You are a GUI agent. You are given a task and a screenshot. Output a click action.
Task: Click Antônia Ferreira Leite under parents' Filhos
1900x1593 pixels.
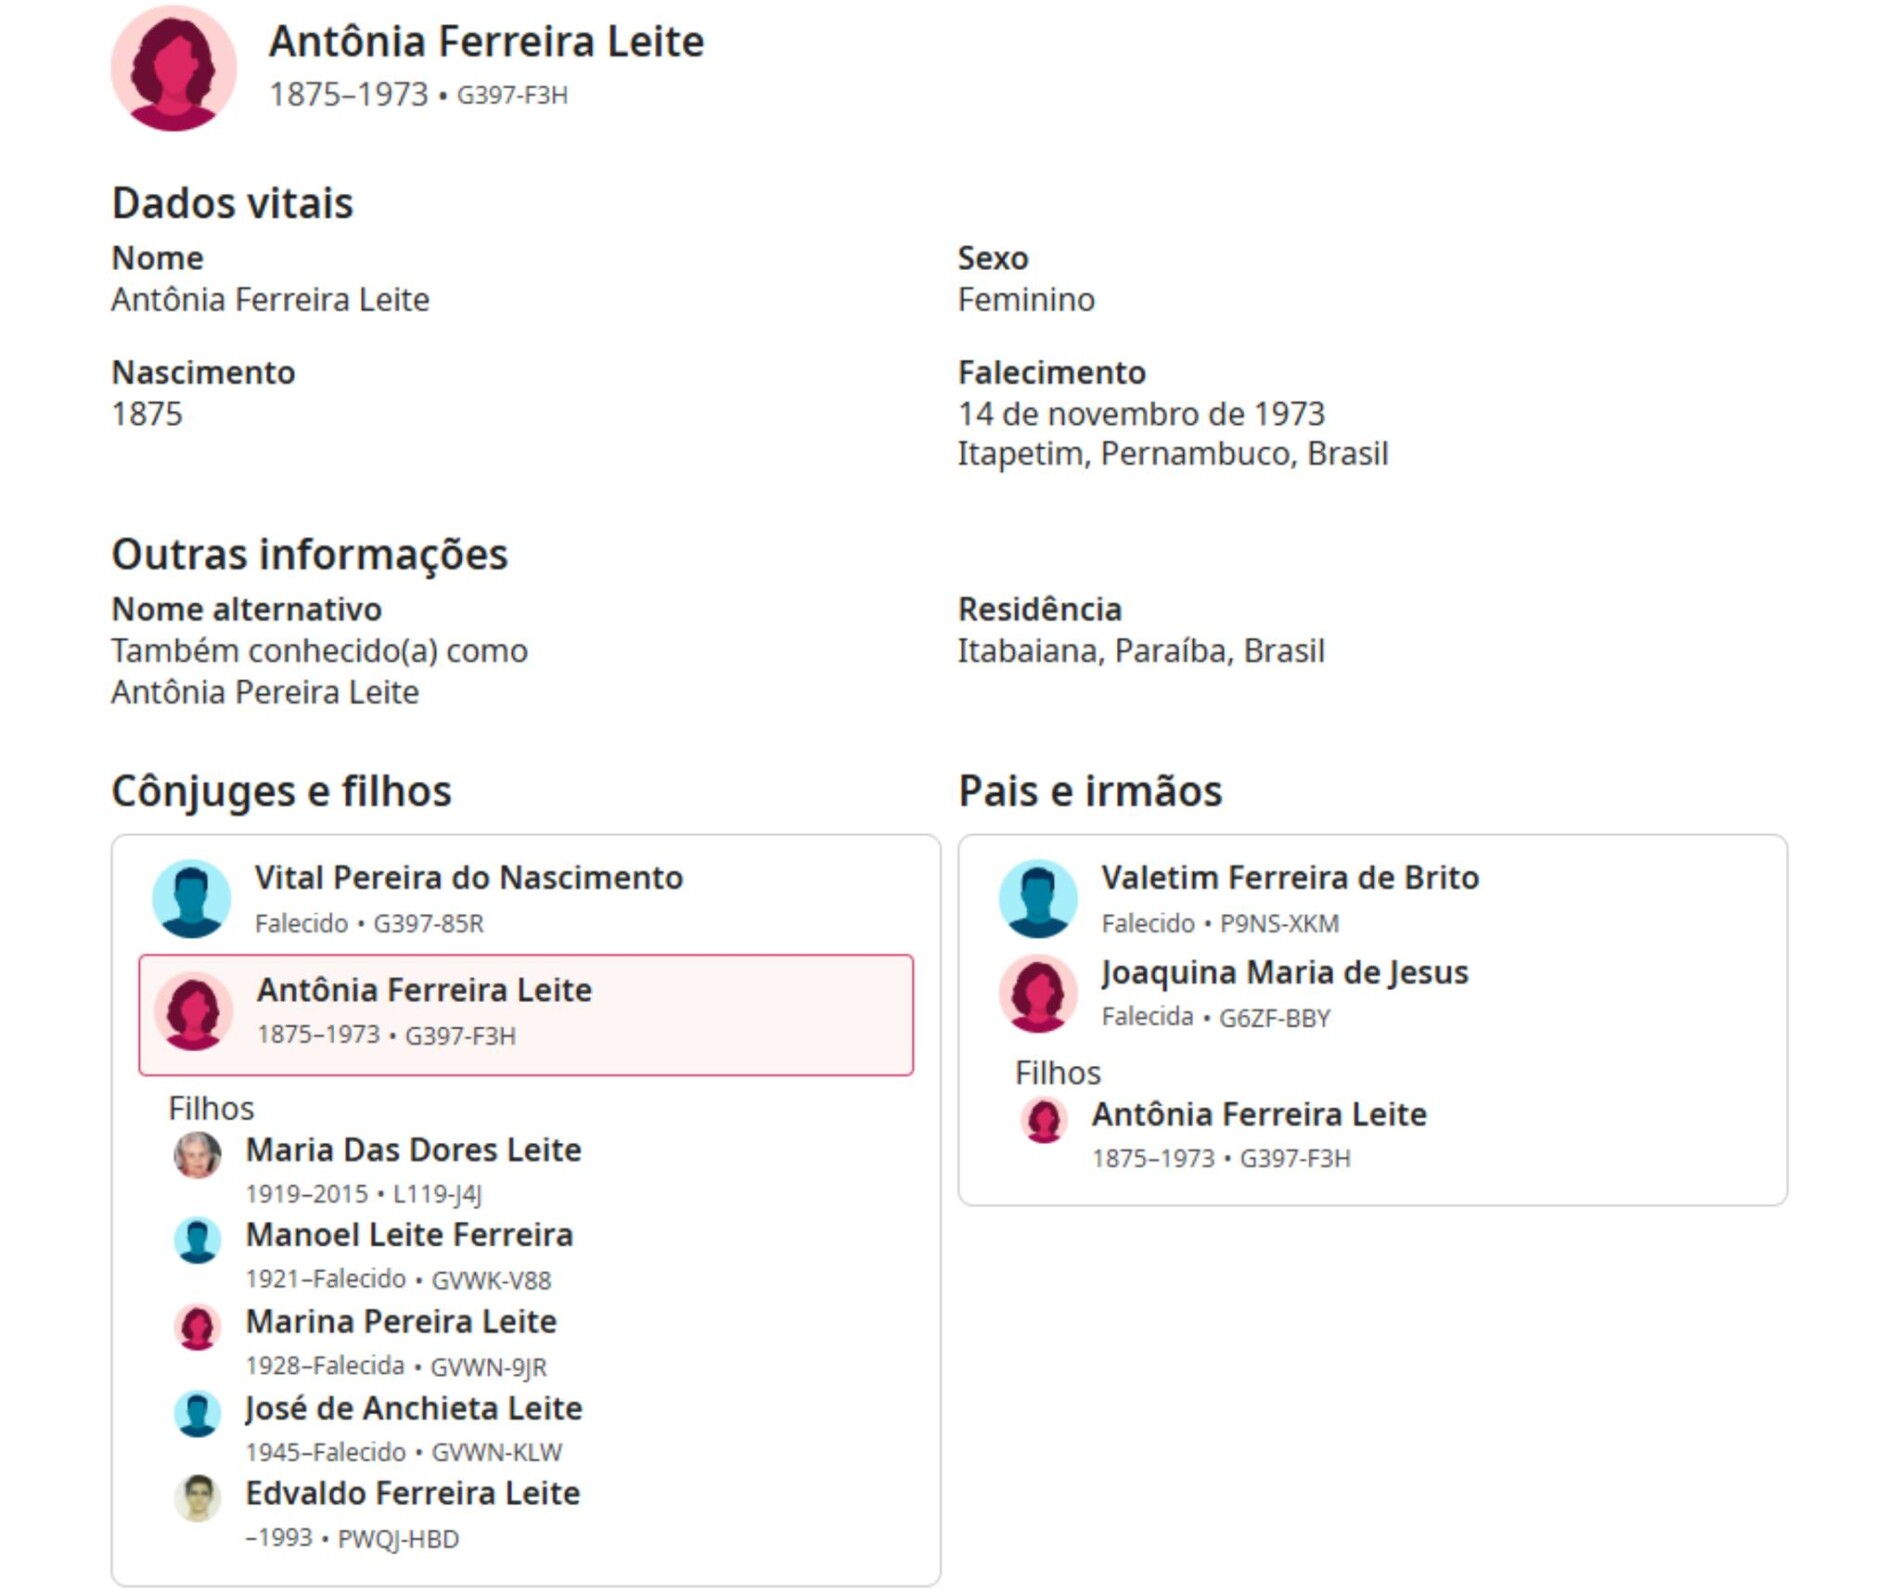pos(1258,1114)
